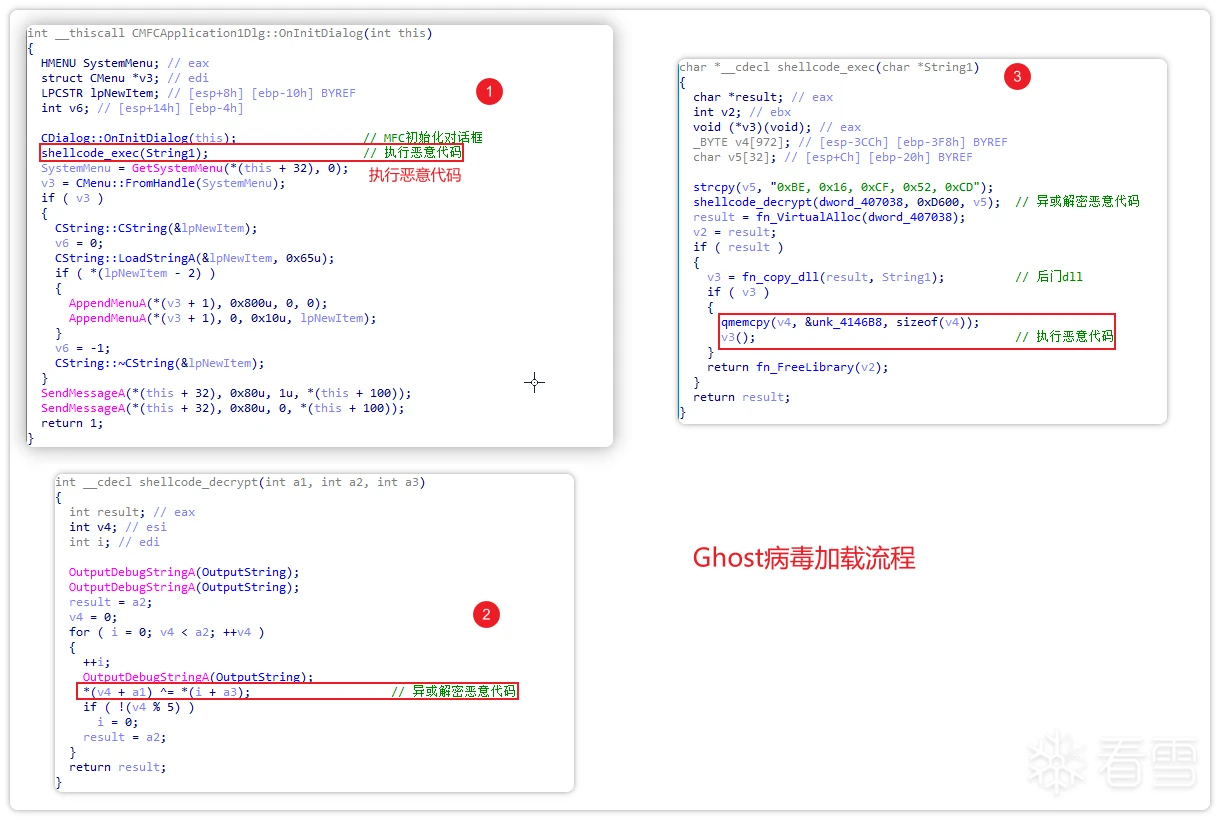Click the 'v2 = result;' assignment
The height and width of the screenshot is (820, 1220).
point(735,232)
